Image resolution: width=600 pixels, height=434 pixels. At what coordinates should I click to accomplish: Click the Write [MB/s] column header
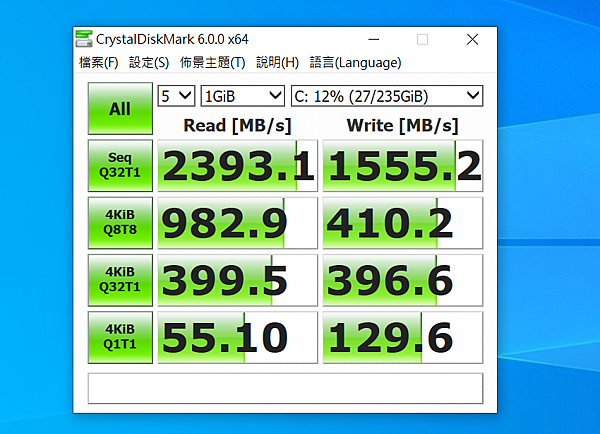pyautogui.click(x=403, y=126)
